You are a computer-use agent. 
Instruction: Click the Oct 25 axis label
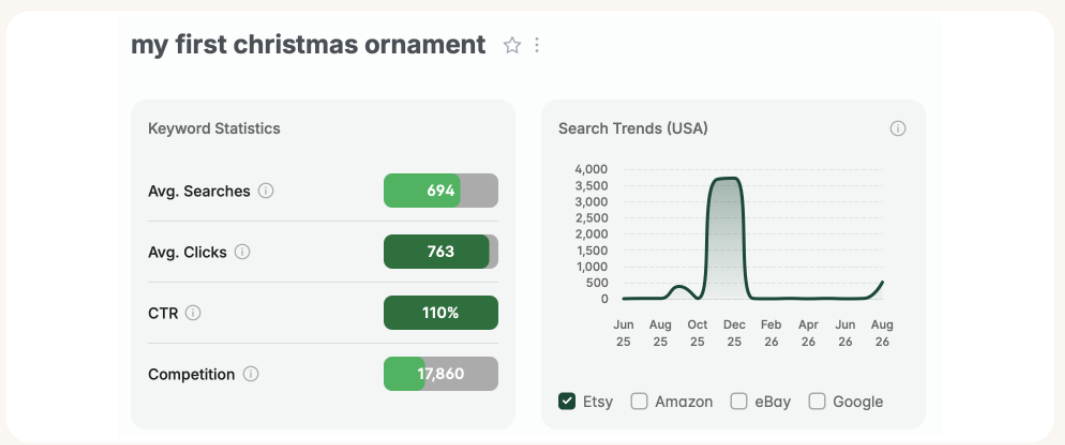(x=698, y=334)
